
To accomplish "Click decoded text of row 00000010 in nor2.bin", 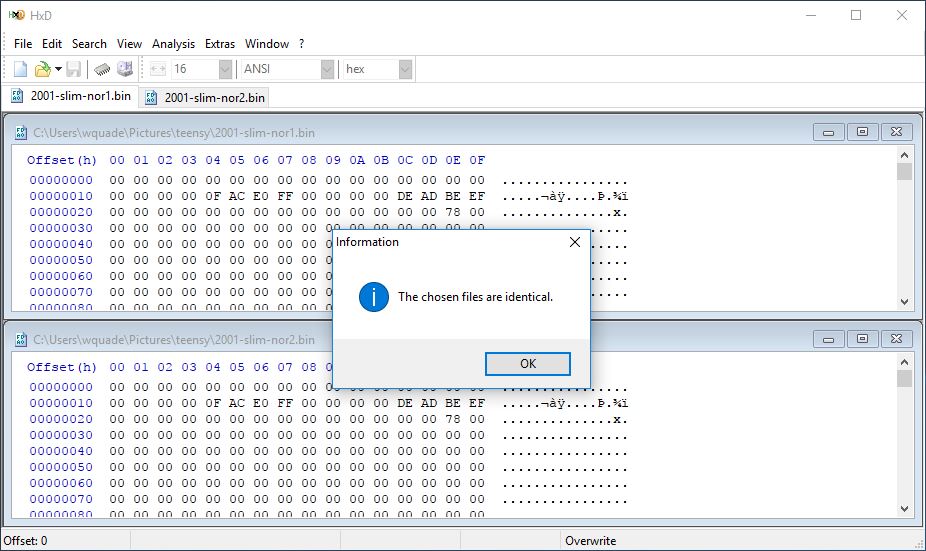I will click(565, 403).
